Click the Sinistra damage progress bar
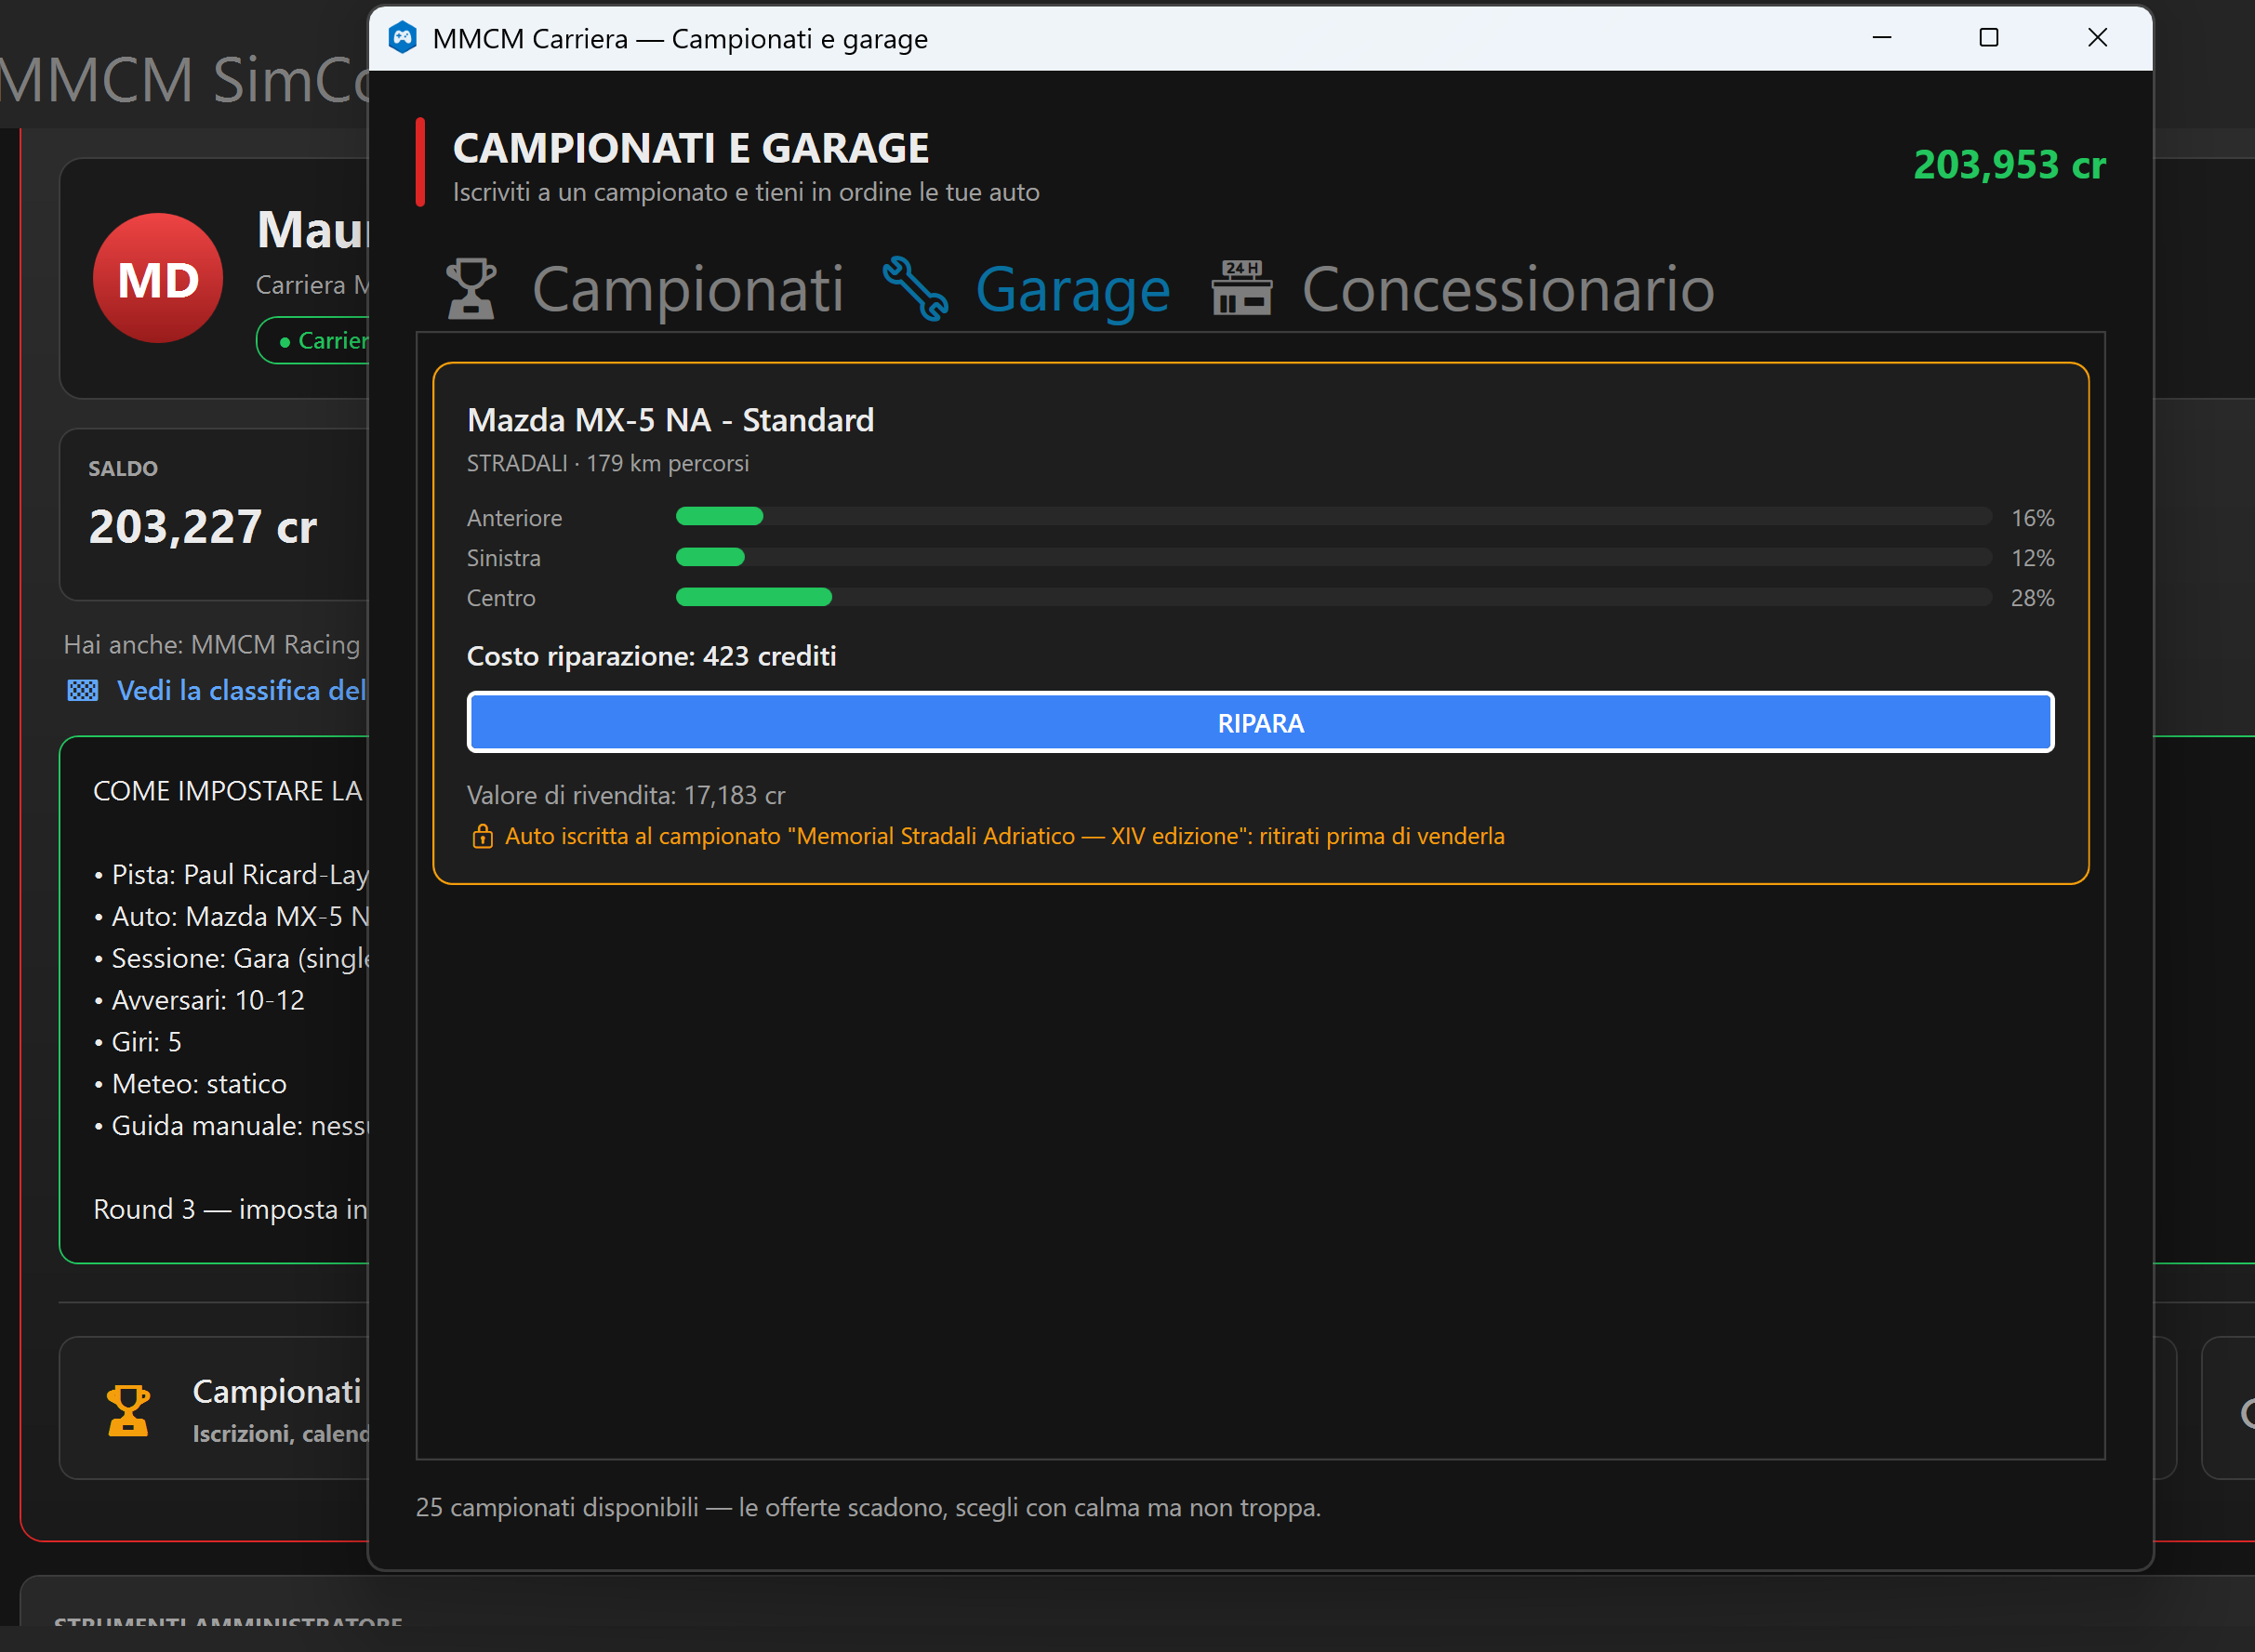The width and height of the screenshot is (2255, 1652). point(1333,557)
